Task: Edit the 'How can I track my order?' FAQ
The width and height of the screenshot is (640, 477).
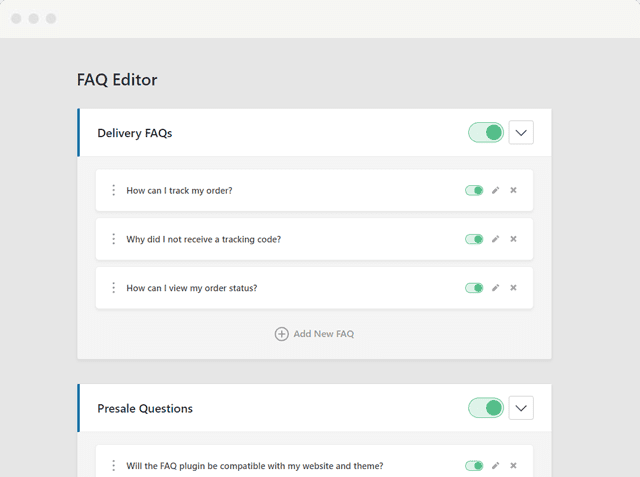Action: (495, 190)
